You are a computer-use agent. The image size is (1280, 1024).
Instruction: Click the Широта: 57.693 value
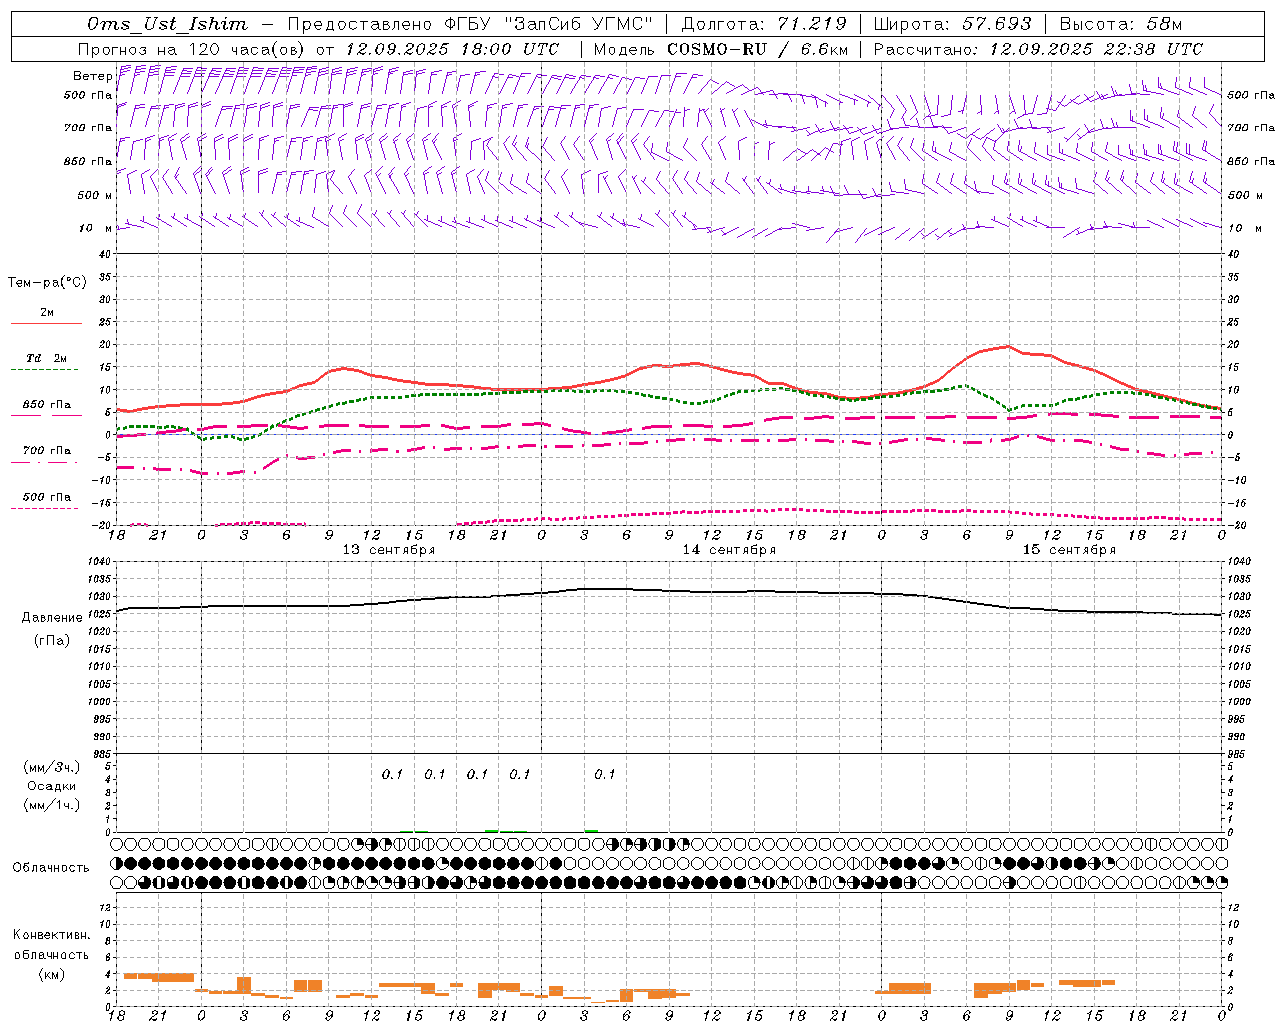(954, 24)
